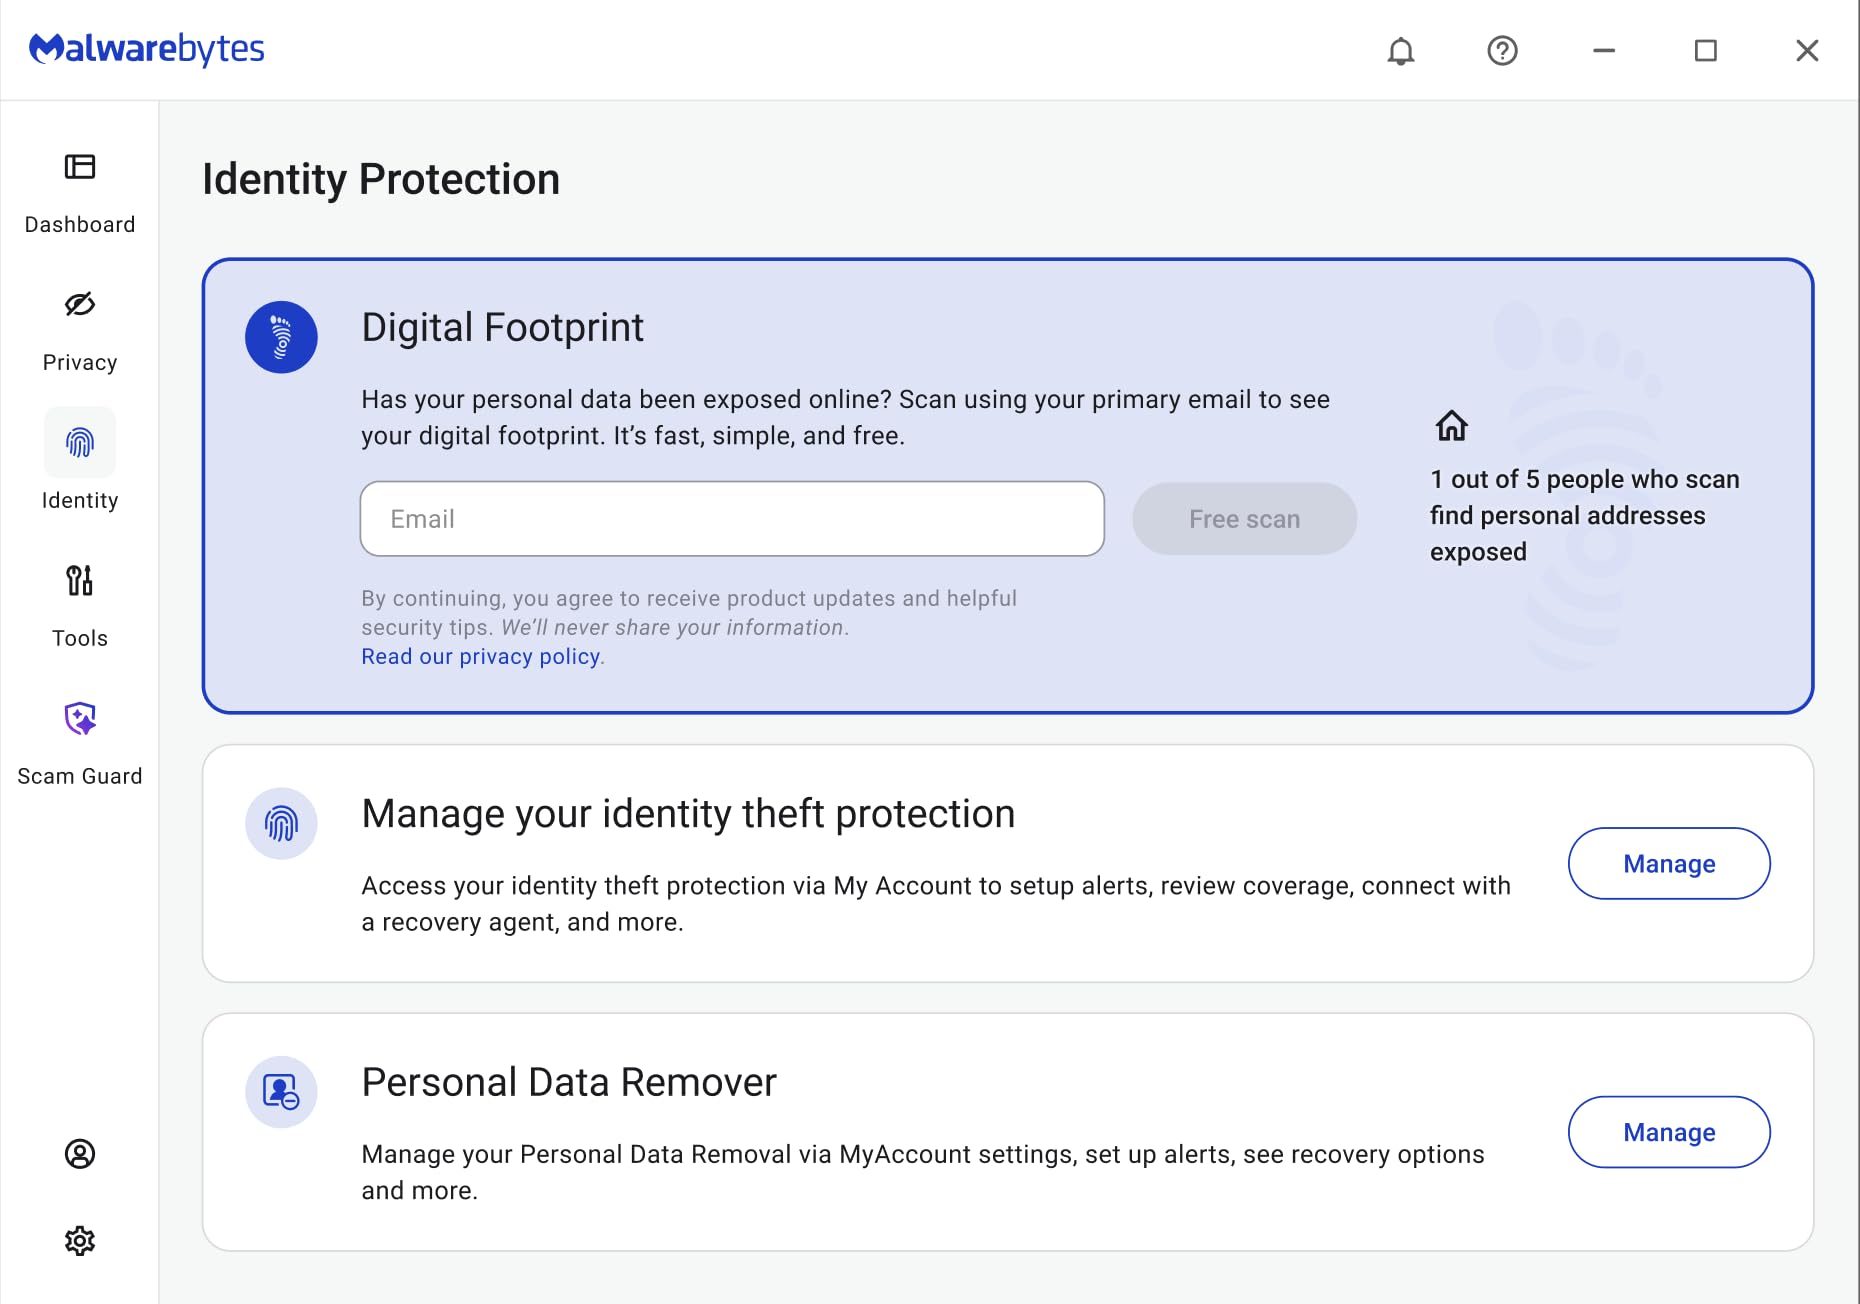Viewport: 1860px width, 1304px height.
Task: Click the Manage your identity theft protection title
Action: 688,813
